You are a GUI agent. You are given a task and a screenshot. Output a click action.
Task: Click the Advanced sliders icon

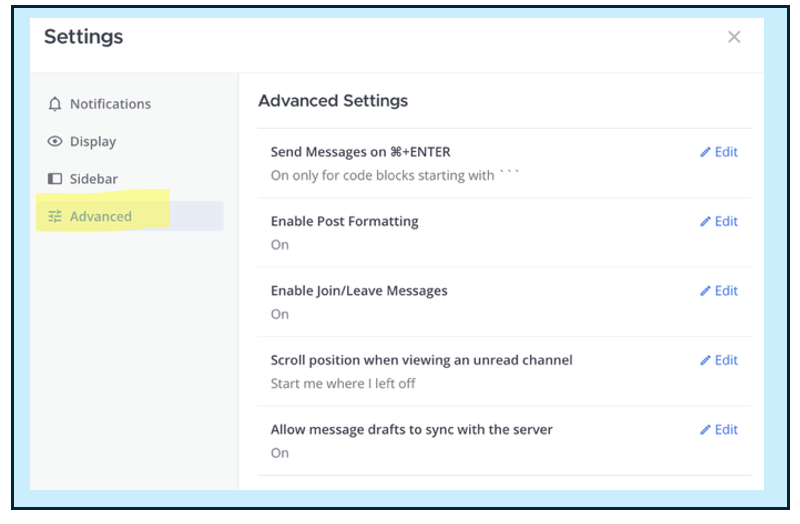click(x=55, y=217)
